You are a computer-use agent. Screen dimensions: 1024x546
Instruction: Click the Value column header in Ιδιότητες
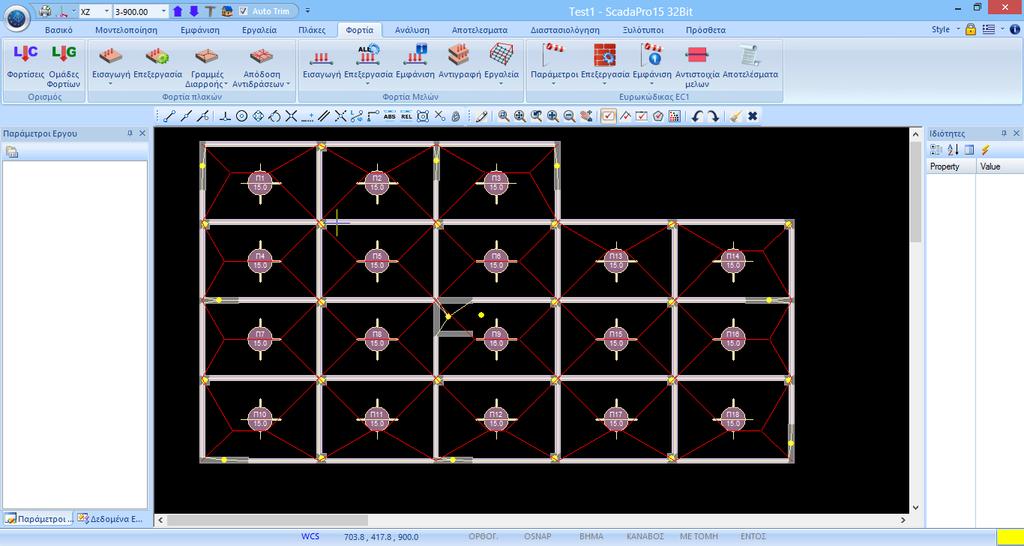(x=999, y=167)
